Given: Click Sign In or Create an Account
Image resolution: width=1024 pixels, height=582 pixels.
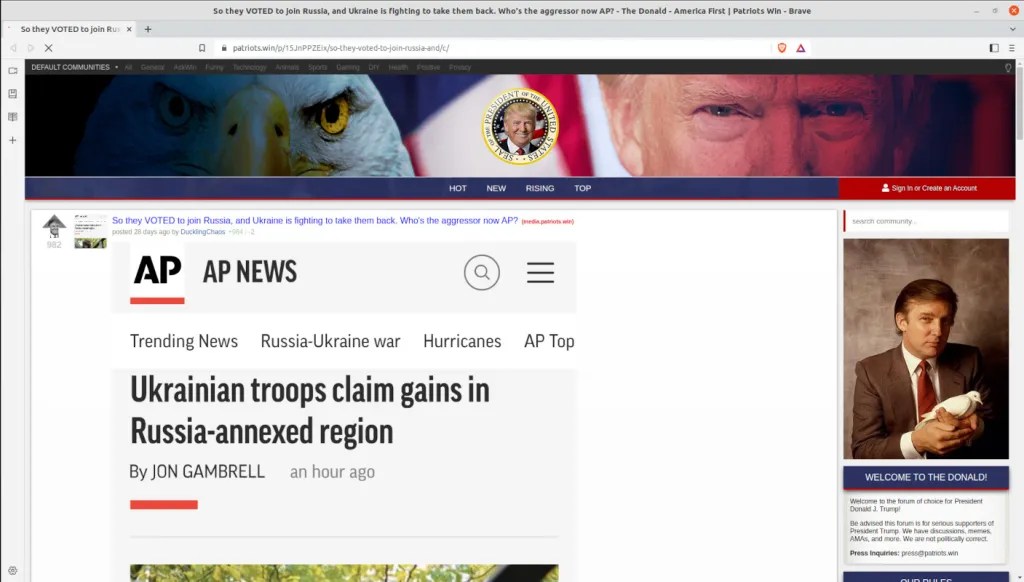Looking at the screenshot, I should click(x=929, y=188).
